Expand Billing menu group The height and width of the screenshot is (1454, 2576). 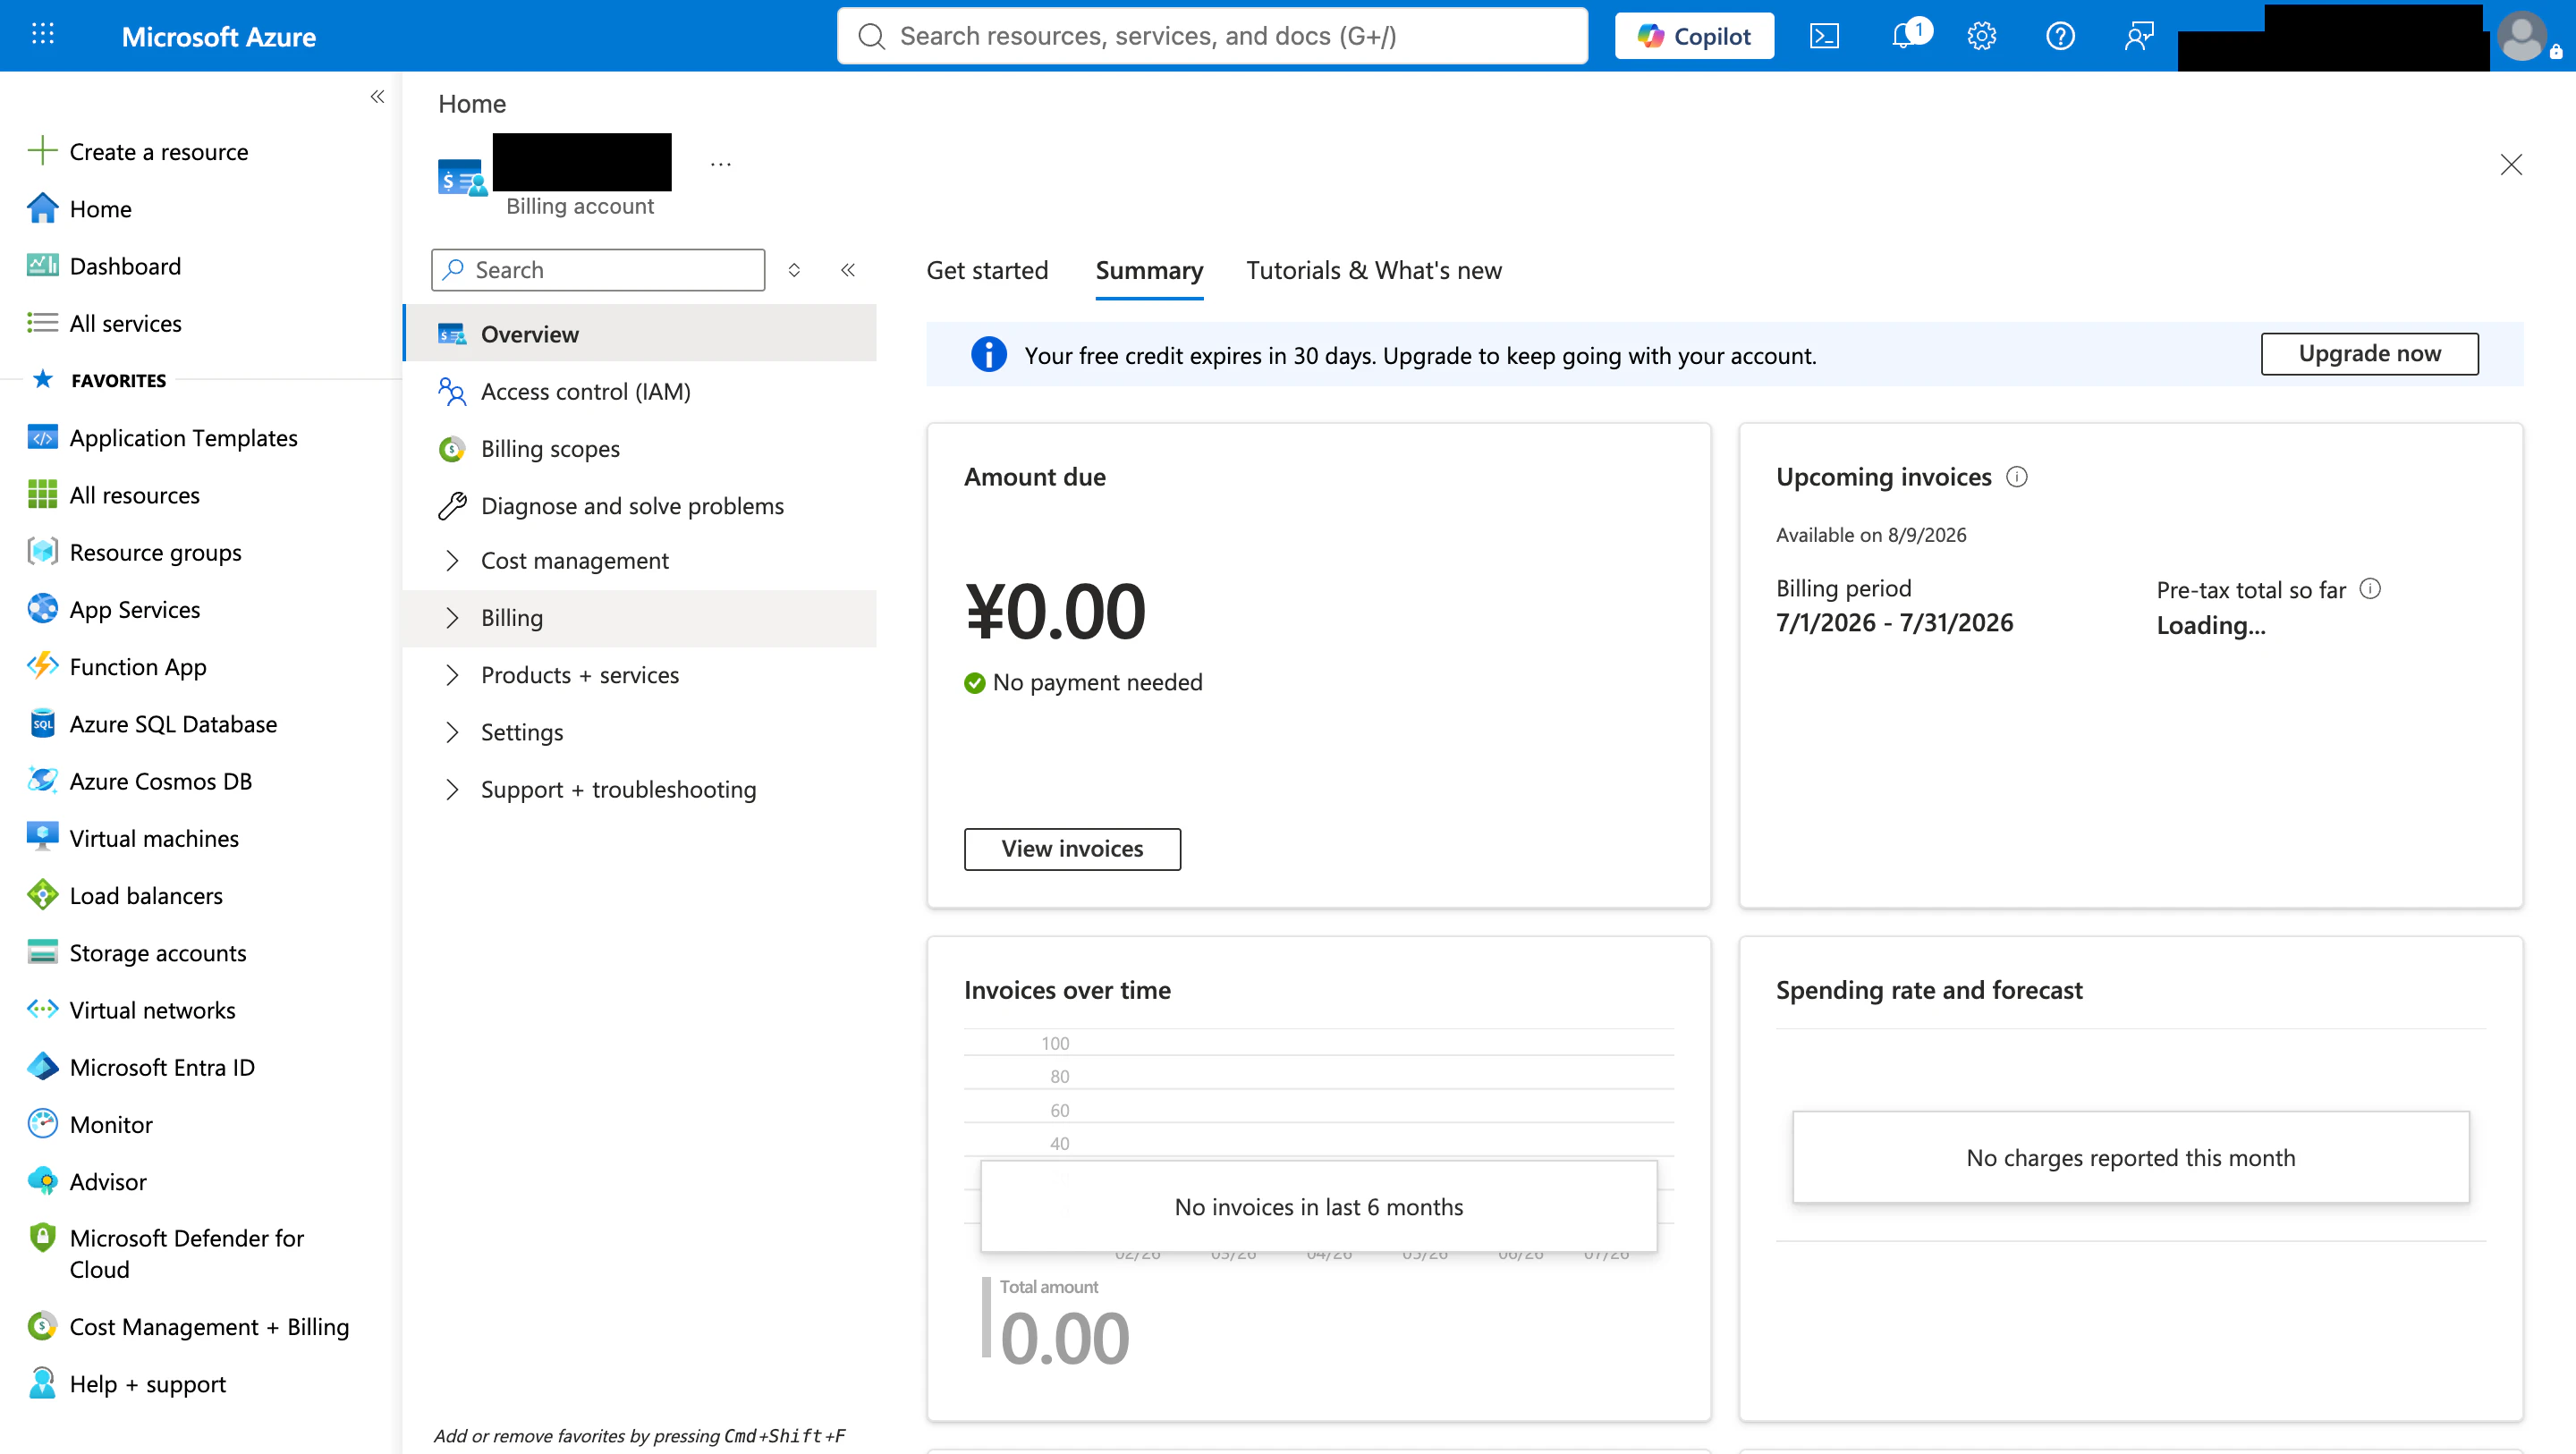[640, 617]
